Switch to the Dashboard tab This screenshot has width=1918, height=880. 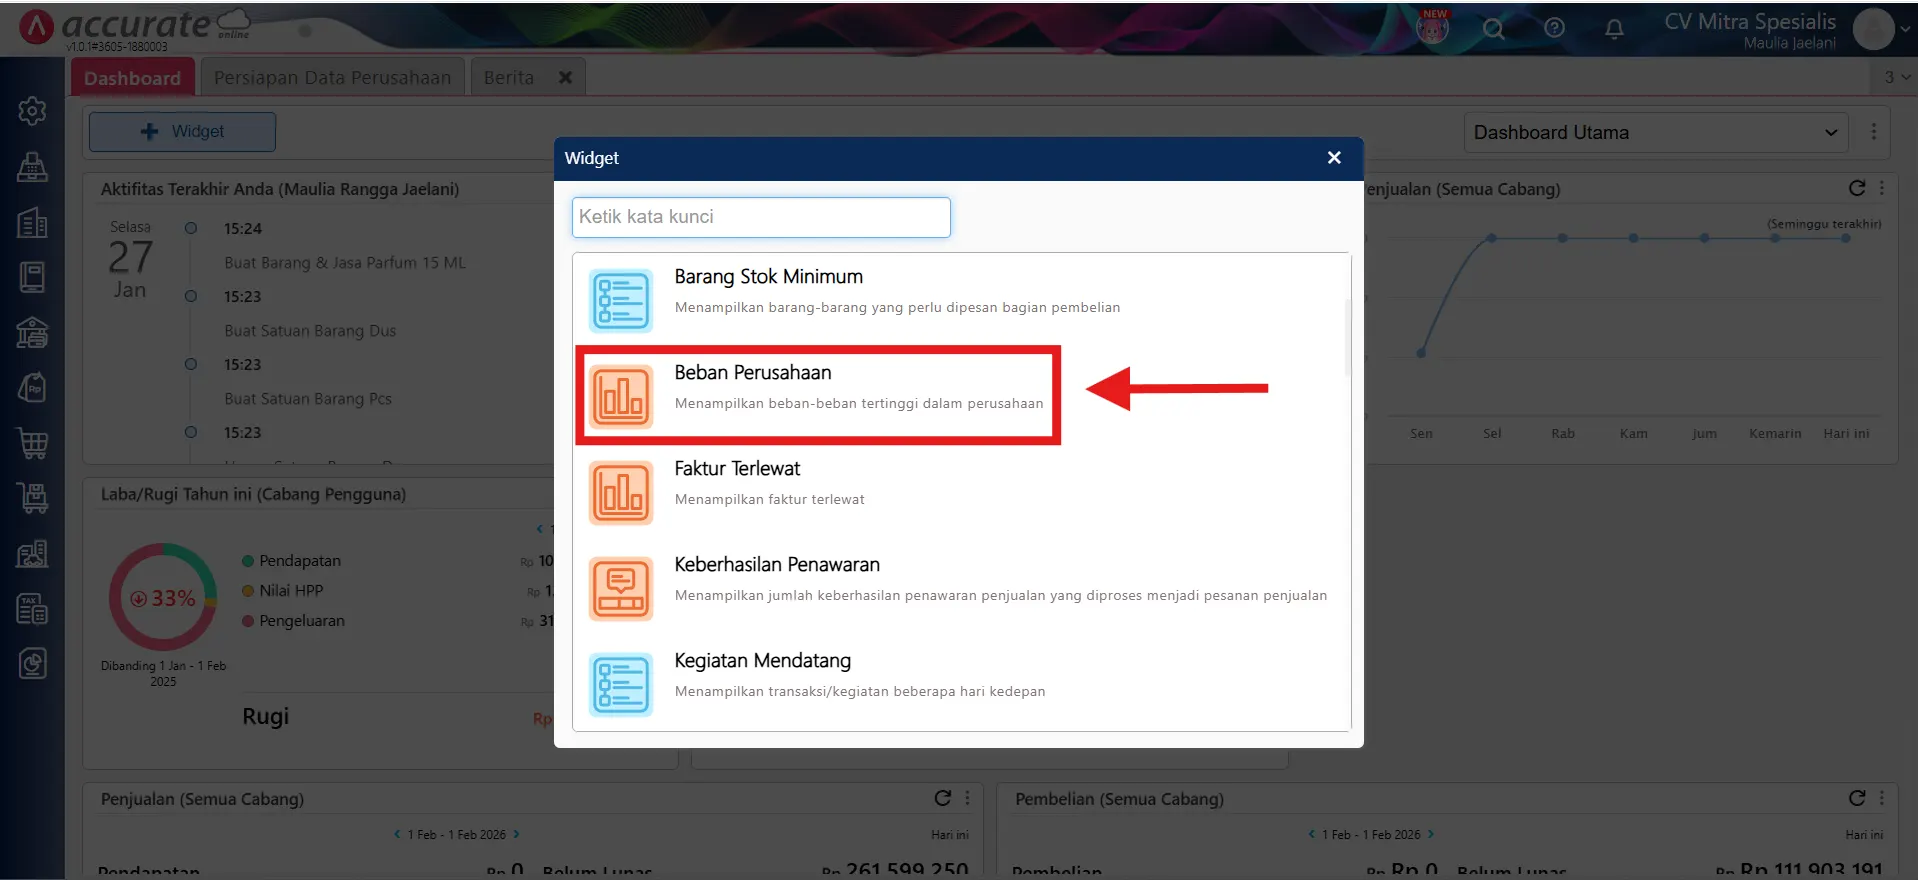(x=132, y=78)
